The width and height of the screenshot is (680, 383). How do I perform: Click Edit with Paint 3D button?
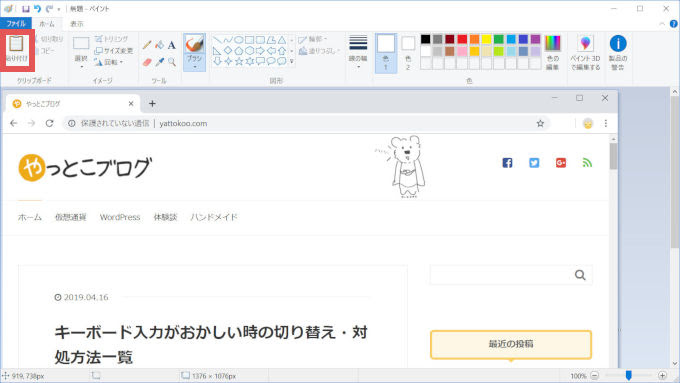(585, 52)
